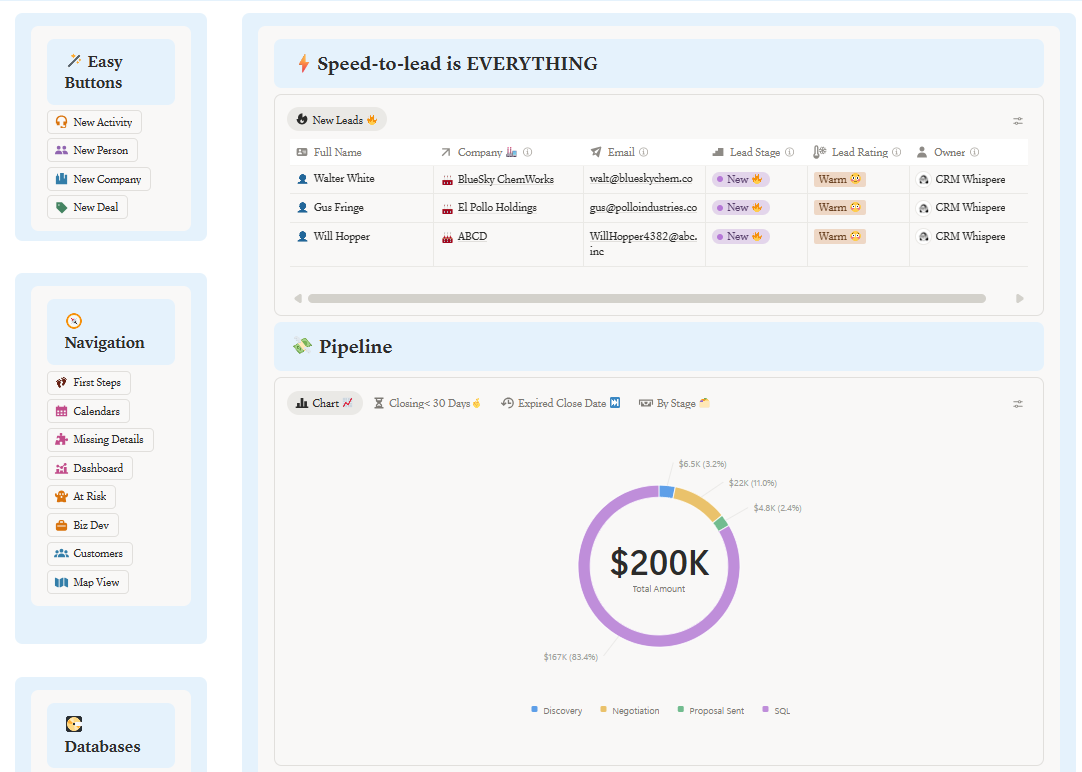Open the Missing Details navigation link
This screenshot has width=1082, height=772.
(100, 440)
